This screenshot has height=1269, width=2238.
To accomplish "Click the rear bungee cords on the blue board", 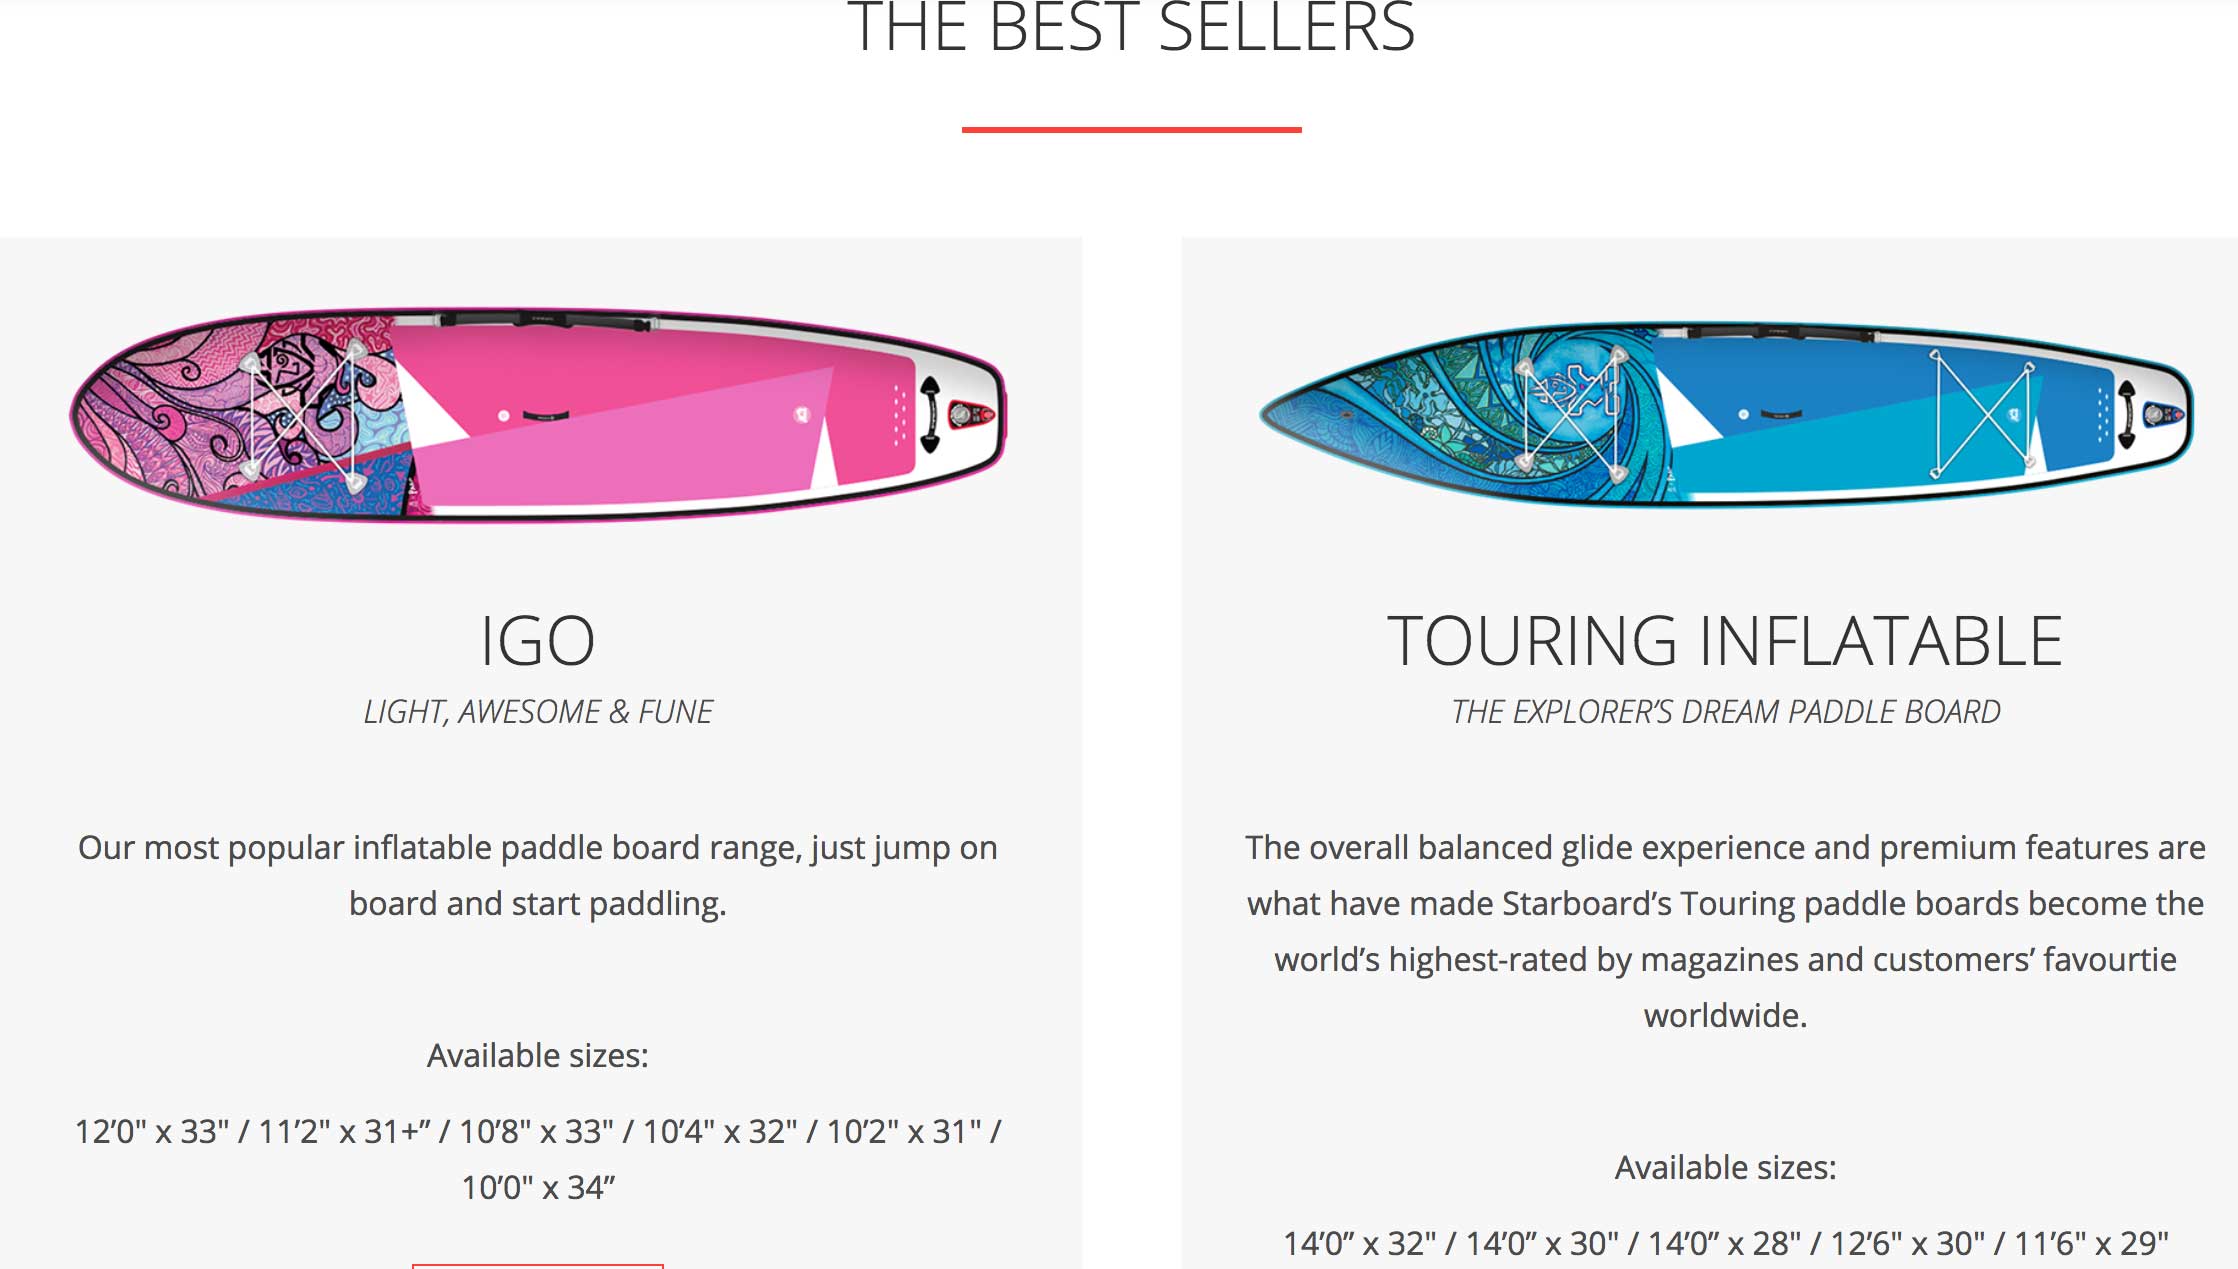I will 1983,414.
